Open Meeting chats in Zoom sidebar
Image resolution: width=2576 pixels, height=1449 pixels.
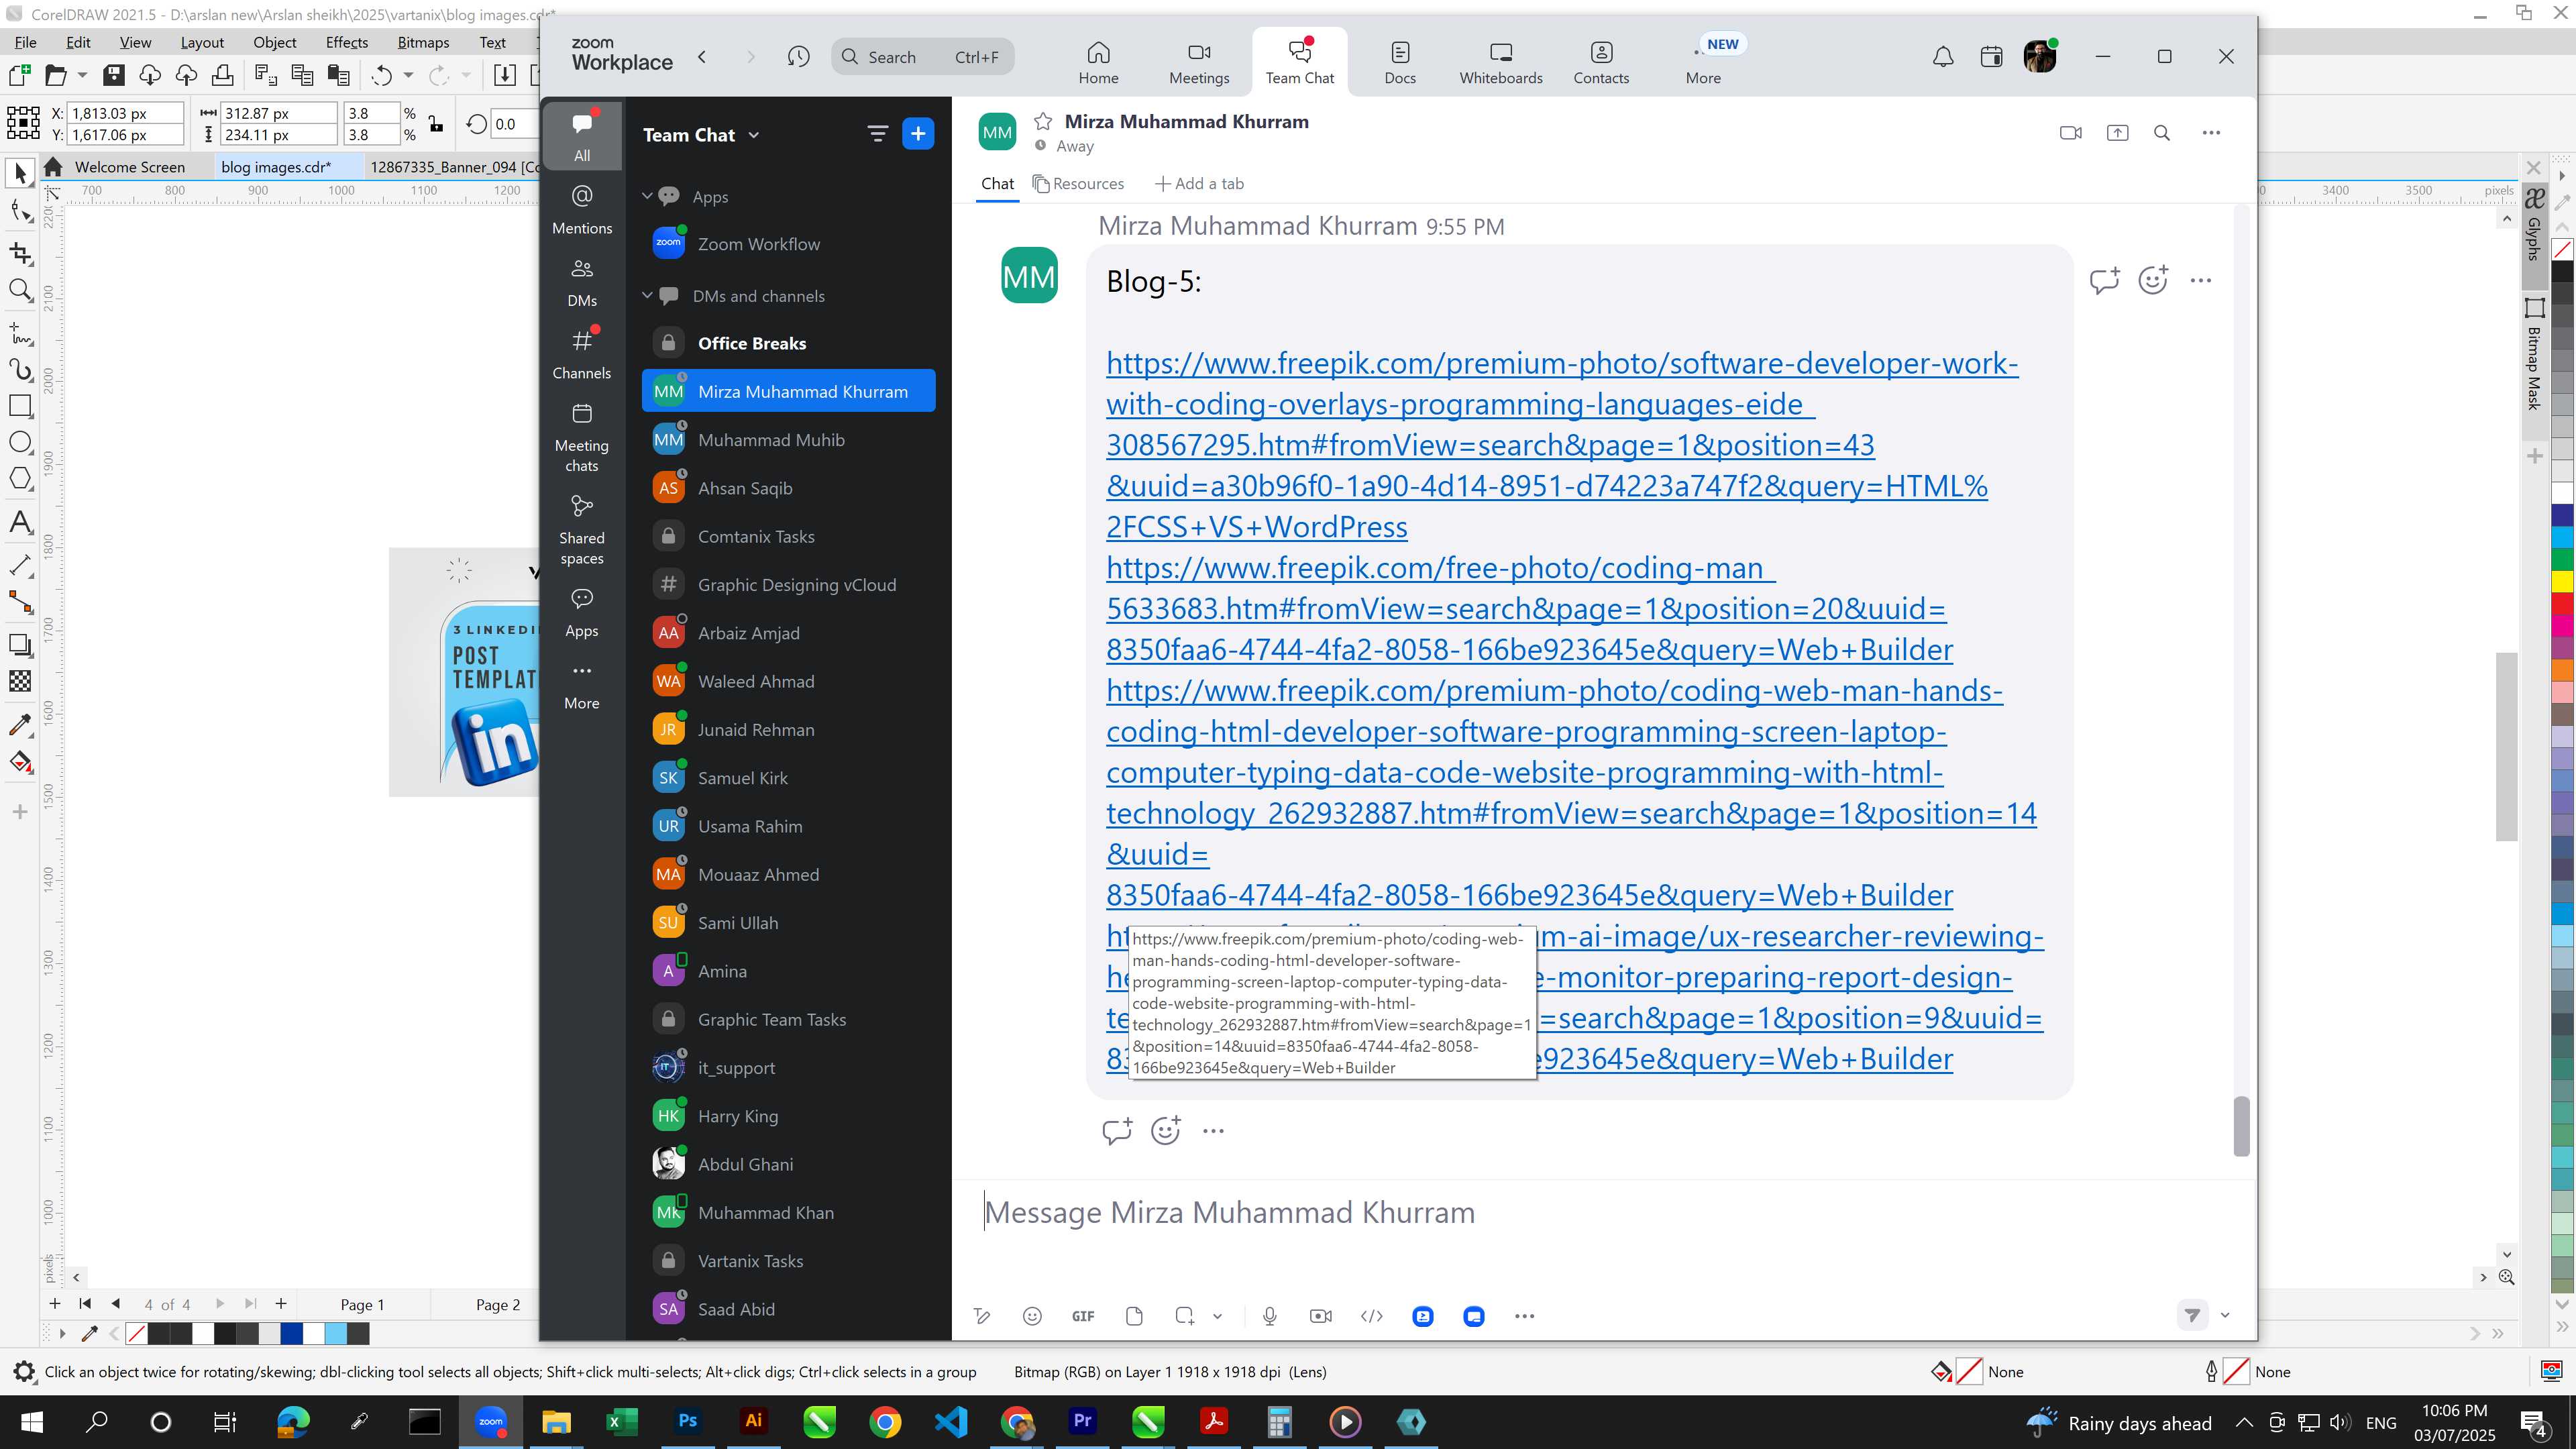point(582,438)
